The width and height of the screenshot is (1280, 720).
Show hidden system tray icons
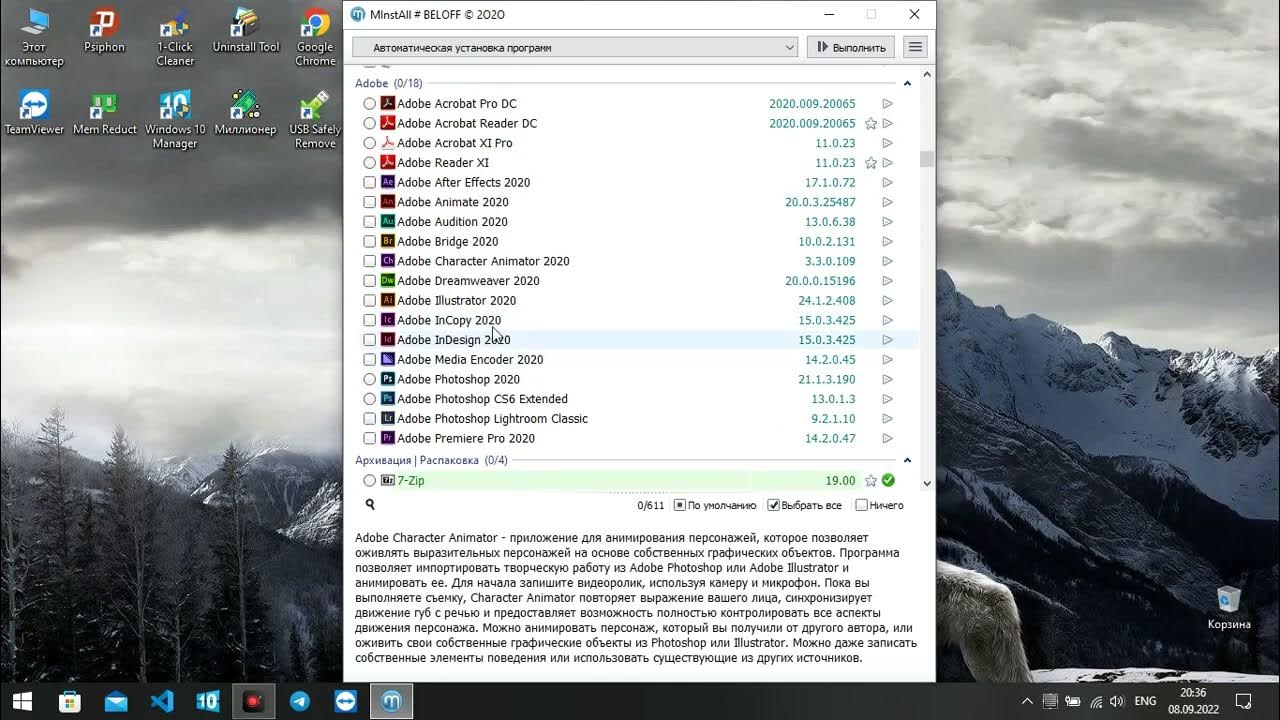1027,701
